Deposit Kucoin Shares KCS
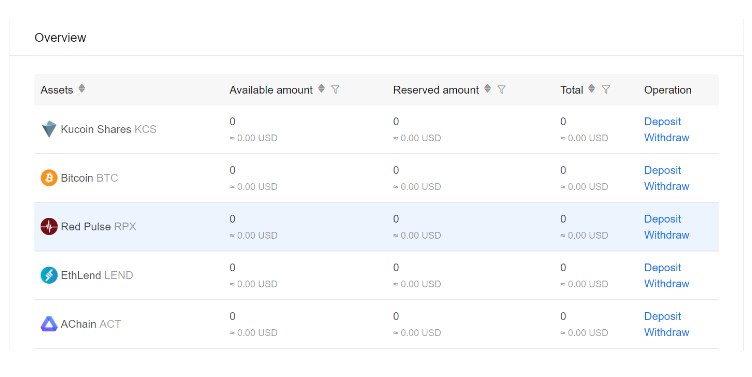Screen dimensions: 752x377 662,121
